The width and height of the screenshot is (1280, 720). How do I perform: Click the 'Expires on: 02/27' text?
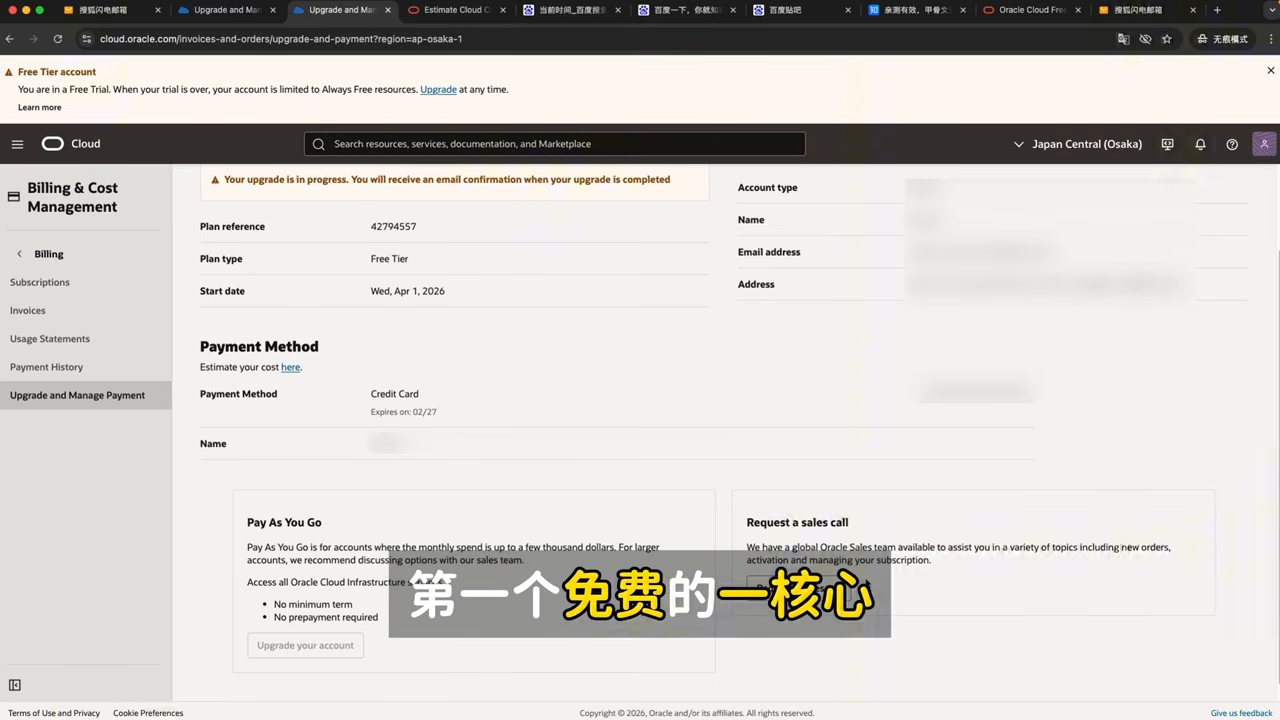pos(404,412)
